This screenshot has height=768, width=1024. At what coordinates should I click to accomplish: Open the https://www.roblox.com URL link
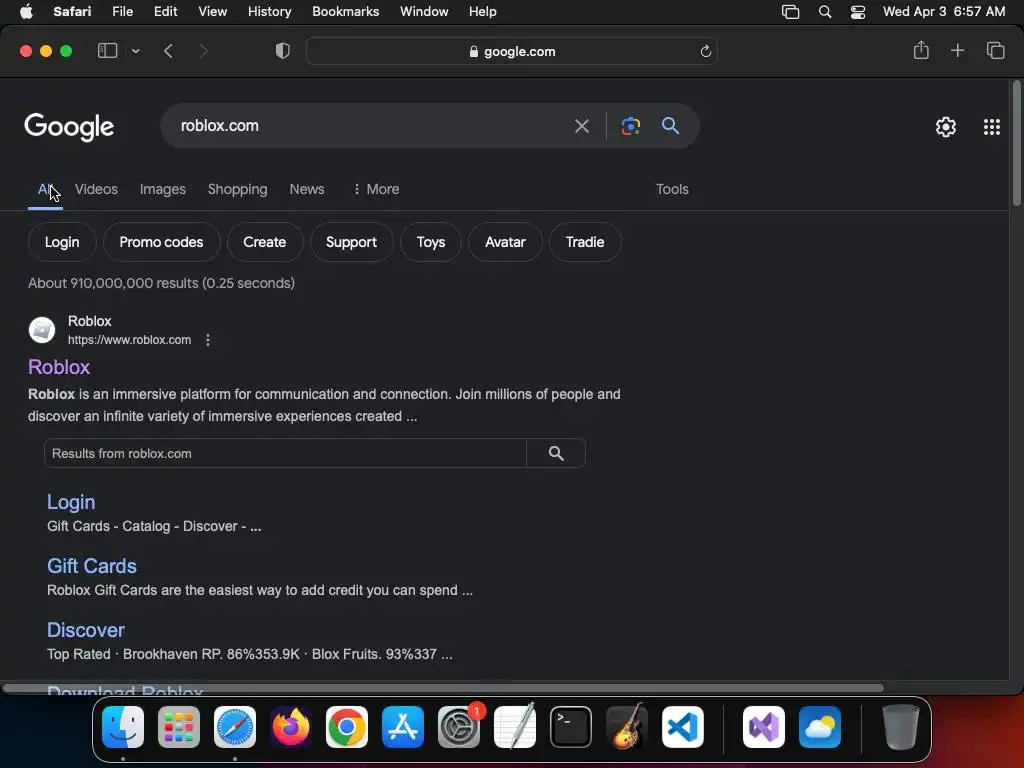[129, 340]
